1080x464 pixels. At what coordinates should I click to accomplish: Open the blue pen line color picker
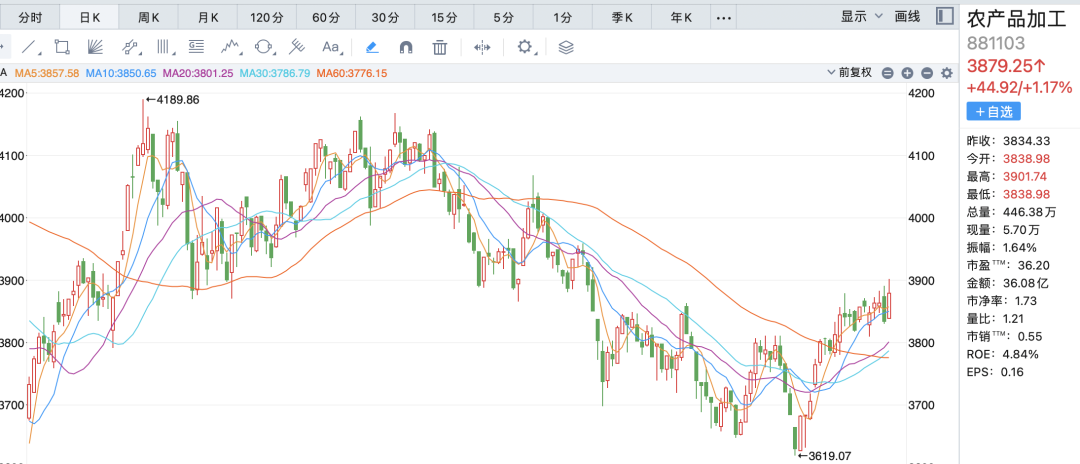pos(371,46)
